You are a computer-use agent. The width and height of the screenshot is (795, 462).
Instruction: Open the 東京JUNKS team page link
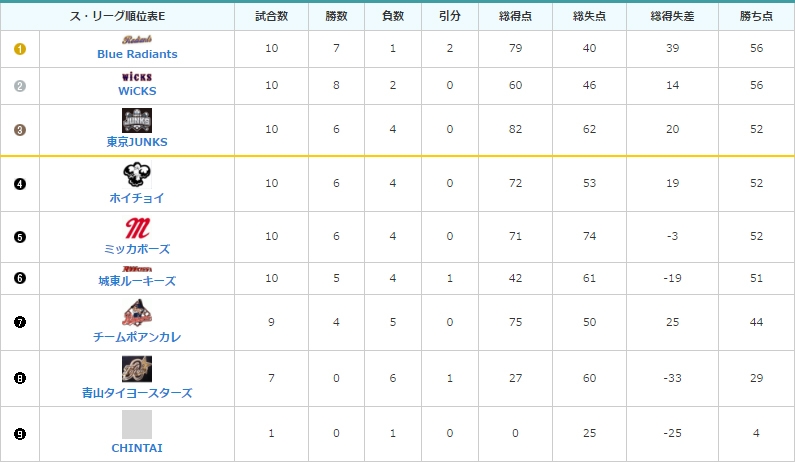coord(137,142)
